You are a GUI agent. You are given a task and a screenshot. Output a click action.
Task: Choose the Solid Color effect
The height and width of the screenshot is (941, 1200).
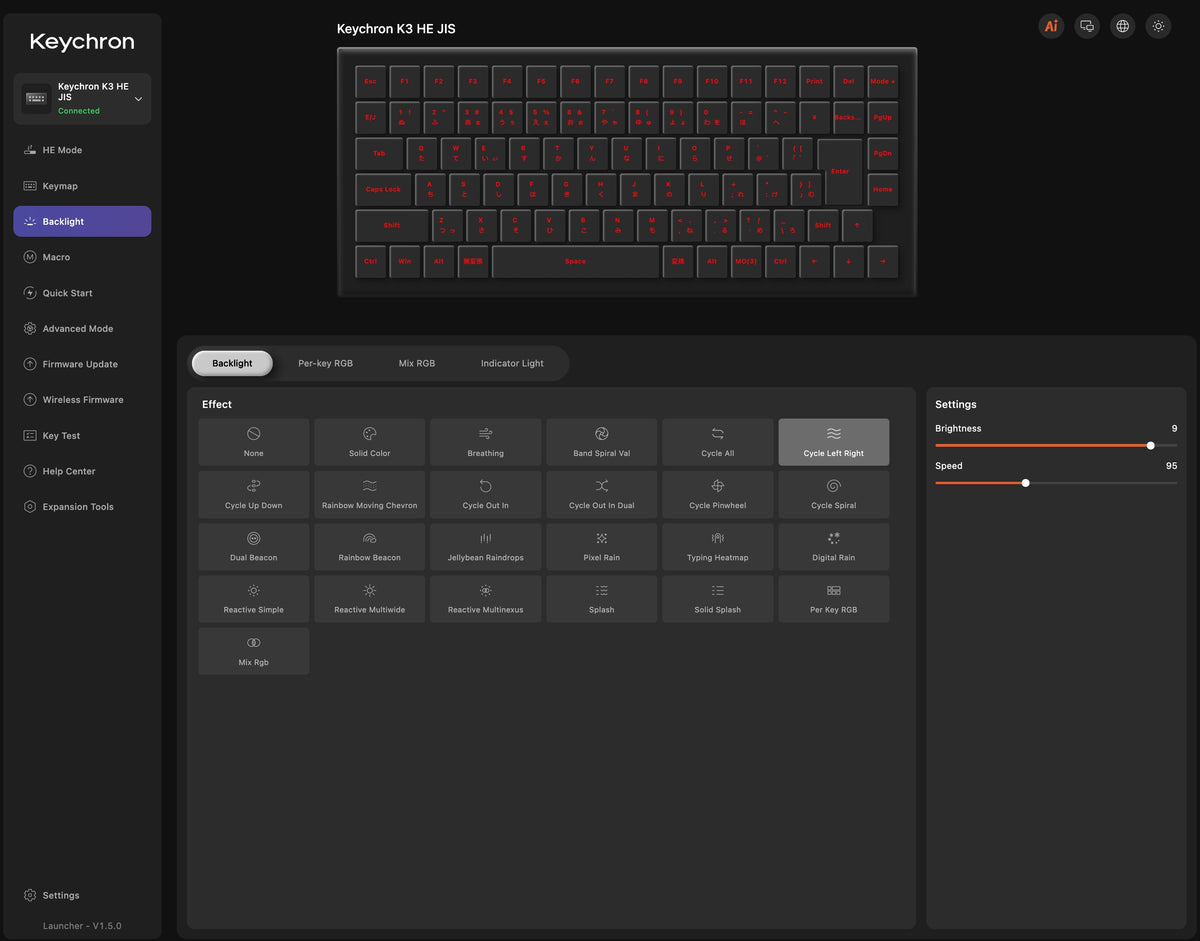click(370, 442)
